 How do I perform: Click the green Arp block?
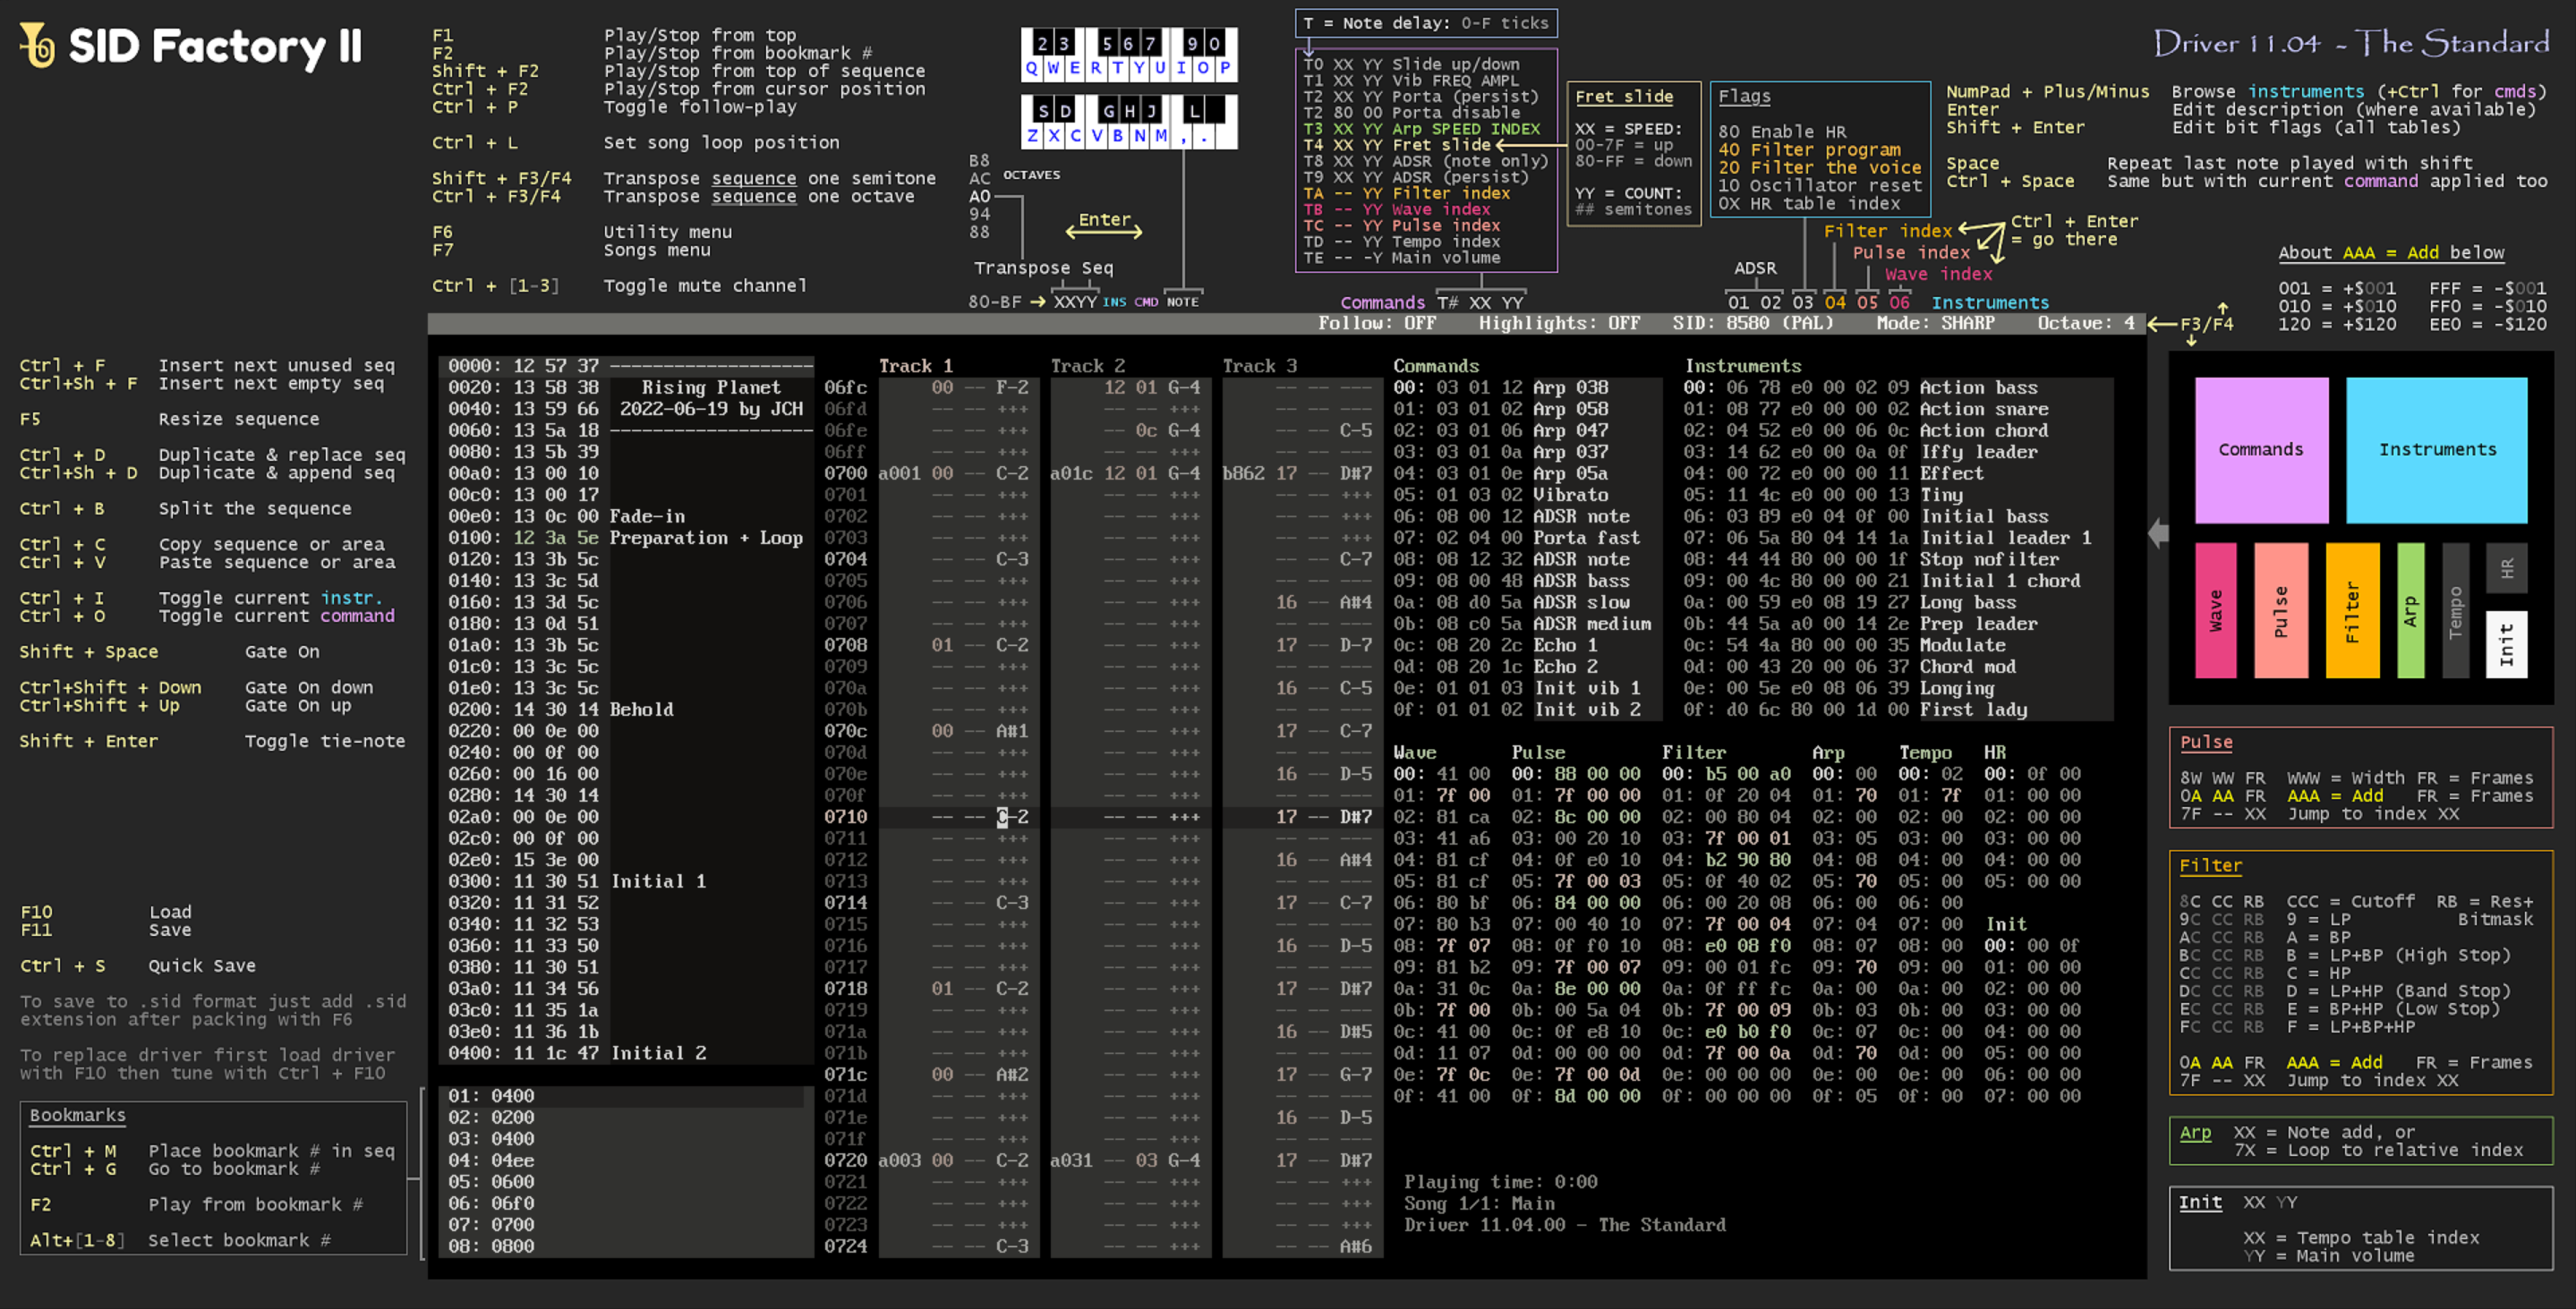tap(2410, 610)
